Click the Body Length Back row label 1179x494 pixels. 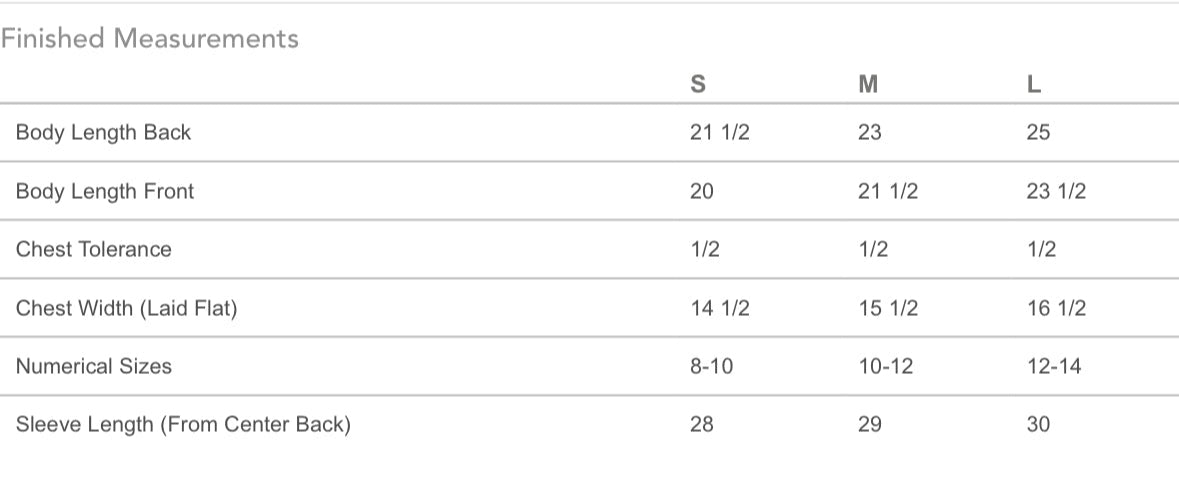point(103,132)
